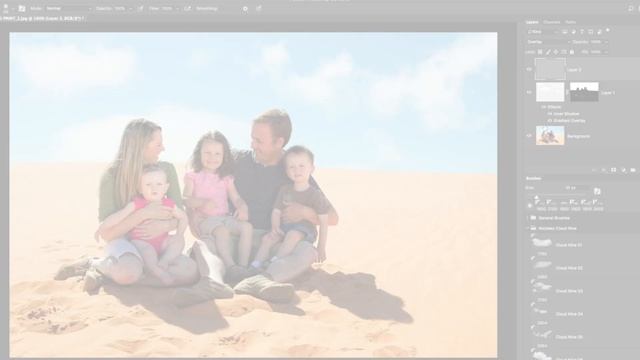Viewport: 640px width, 360px height.
Task: Select the Layer 1 thumbnail
Action: (x=550, y=92)
